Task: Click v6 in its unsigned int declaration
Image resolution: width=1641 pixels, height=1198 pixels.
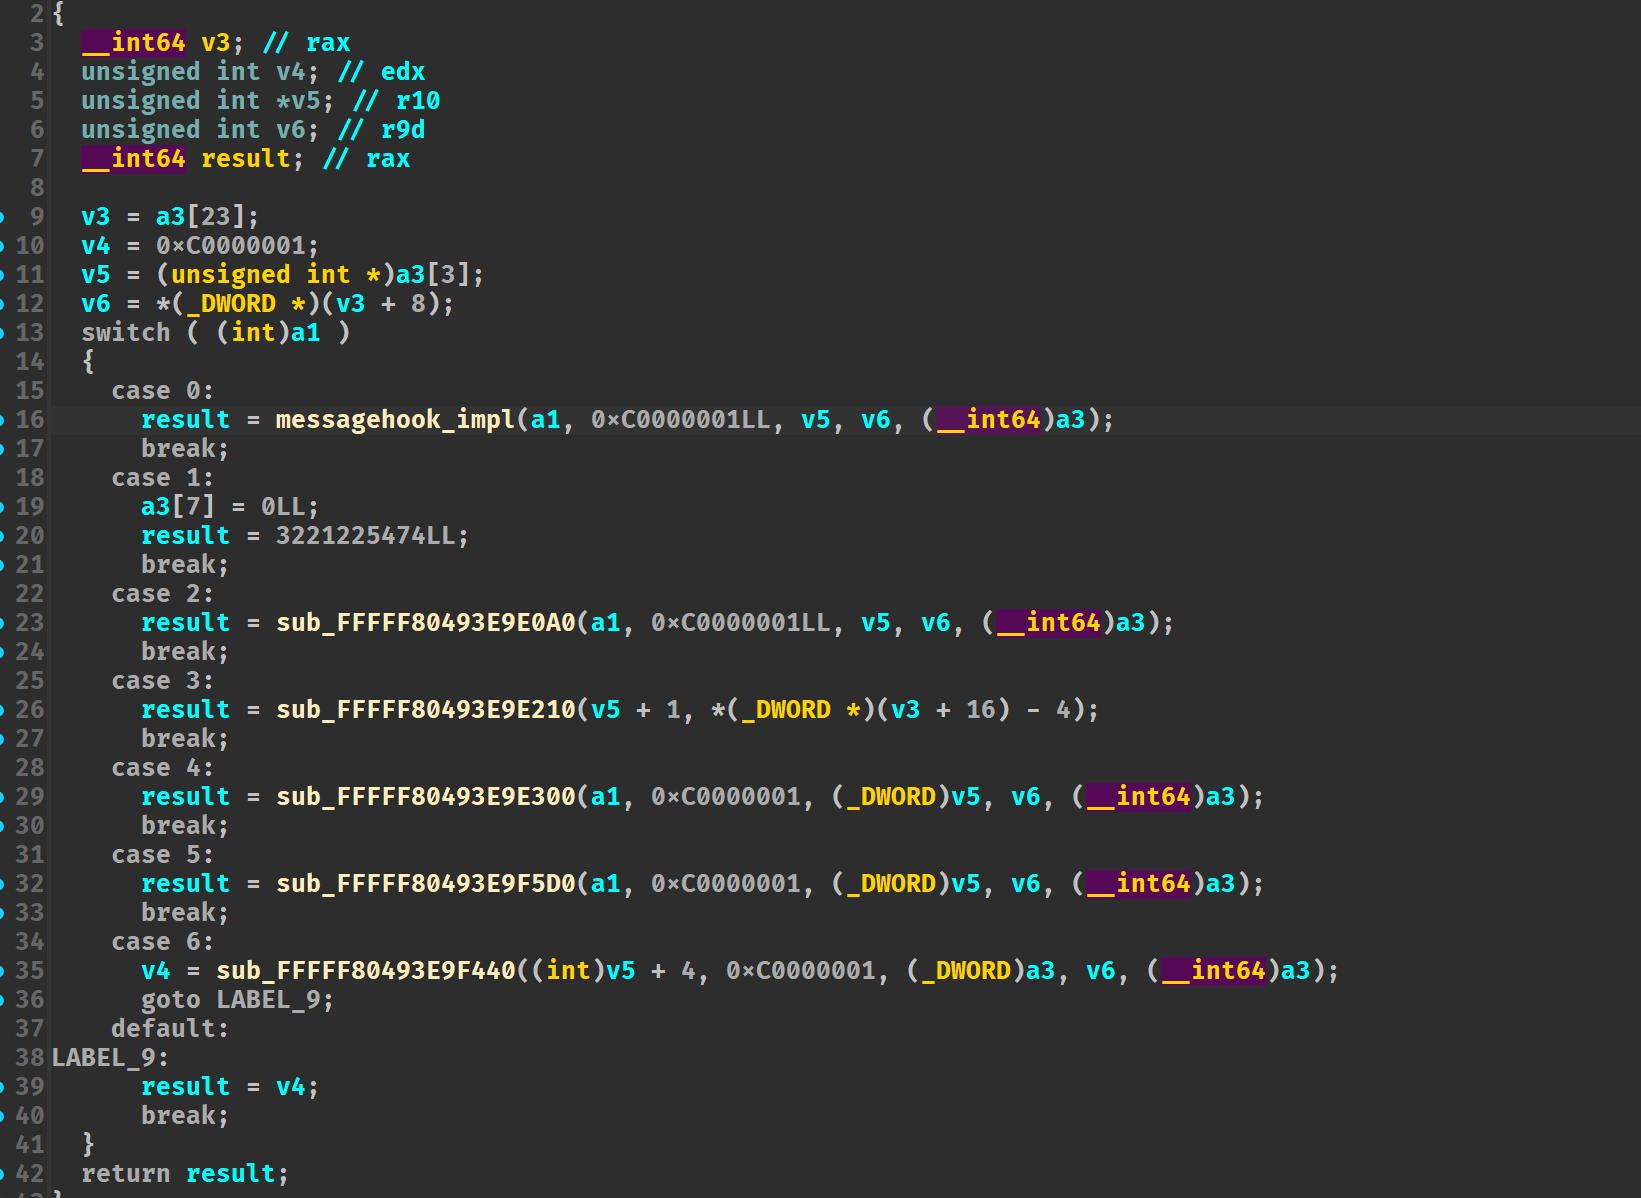Action: pyautogui.click(x=291, y=129)
